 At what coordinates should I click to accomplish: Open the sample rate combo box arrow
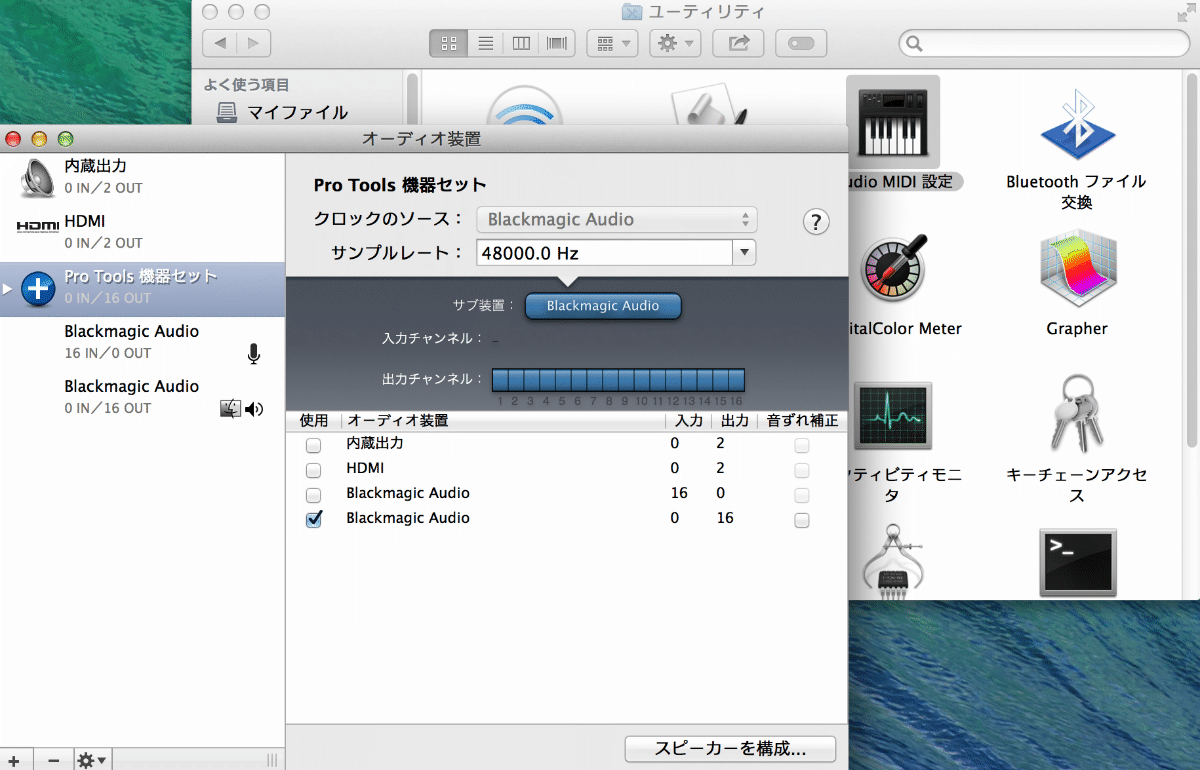[744, 253]
